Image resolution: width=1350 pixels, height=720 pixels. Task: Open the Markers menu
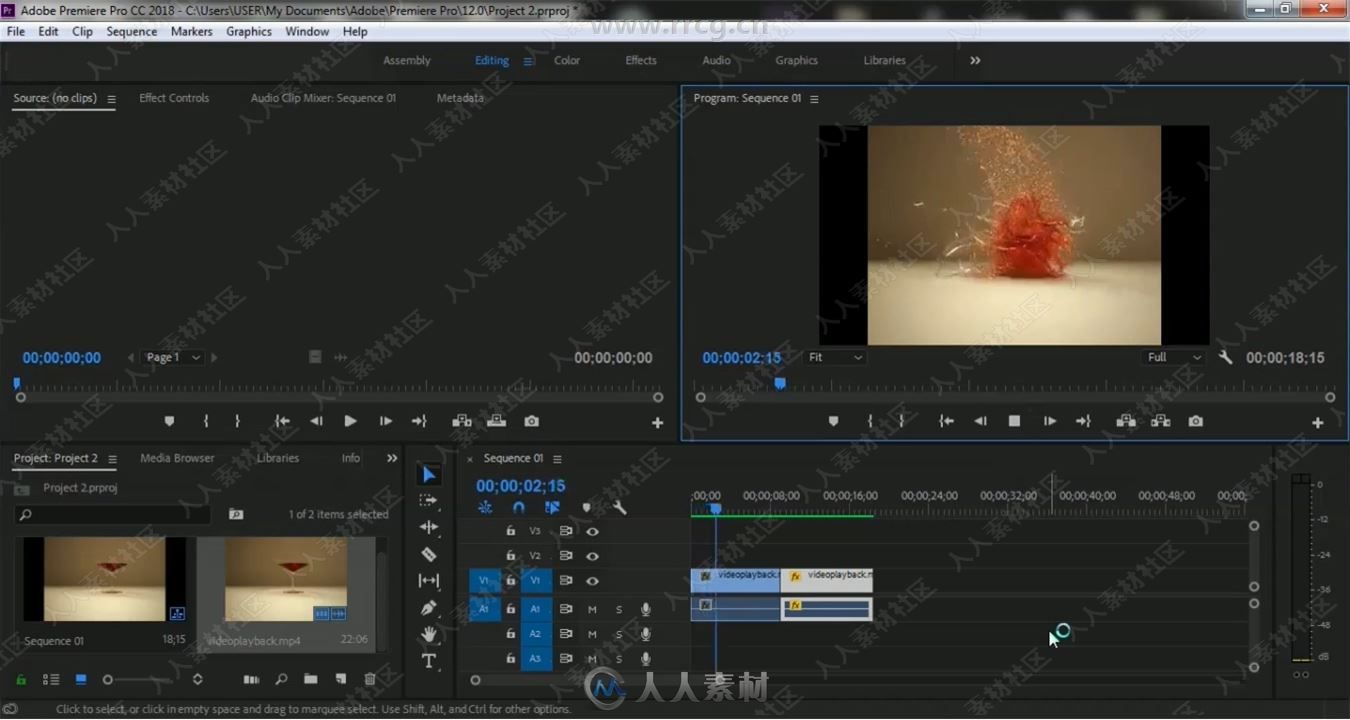[x=191, y=31]
